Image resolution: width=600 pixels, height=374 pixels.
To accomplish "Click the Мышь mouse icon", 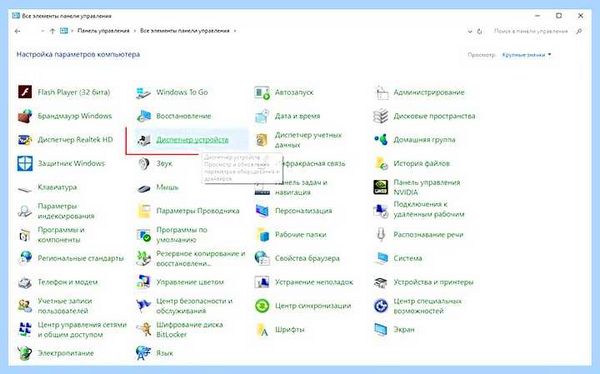I will (x=144, y=188).
